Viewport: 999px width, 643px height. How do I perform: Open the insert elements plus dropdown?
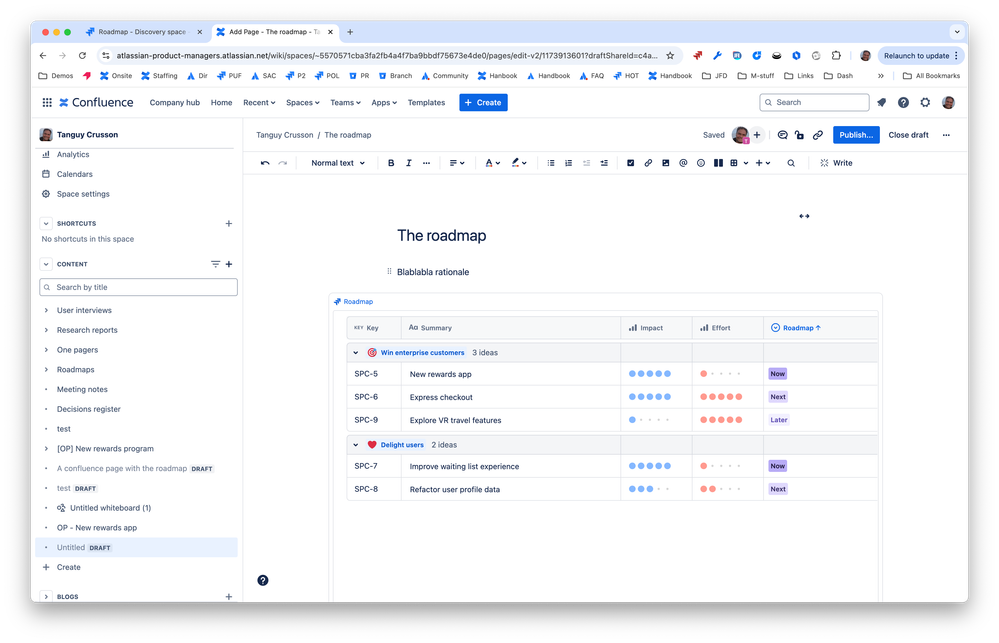(x=763, y=163)
